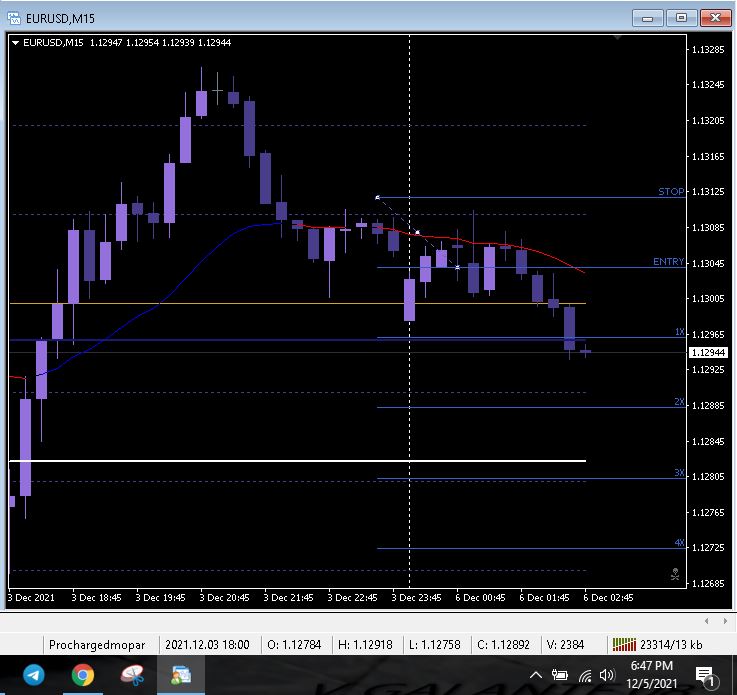The image size is (737, 695).
Task: Click the 1.13285 price scale label
Action: (708, 50)
